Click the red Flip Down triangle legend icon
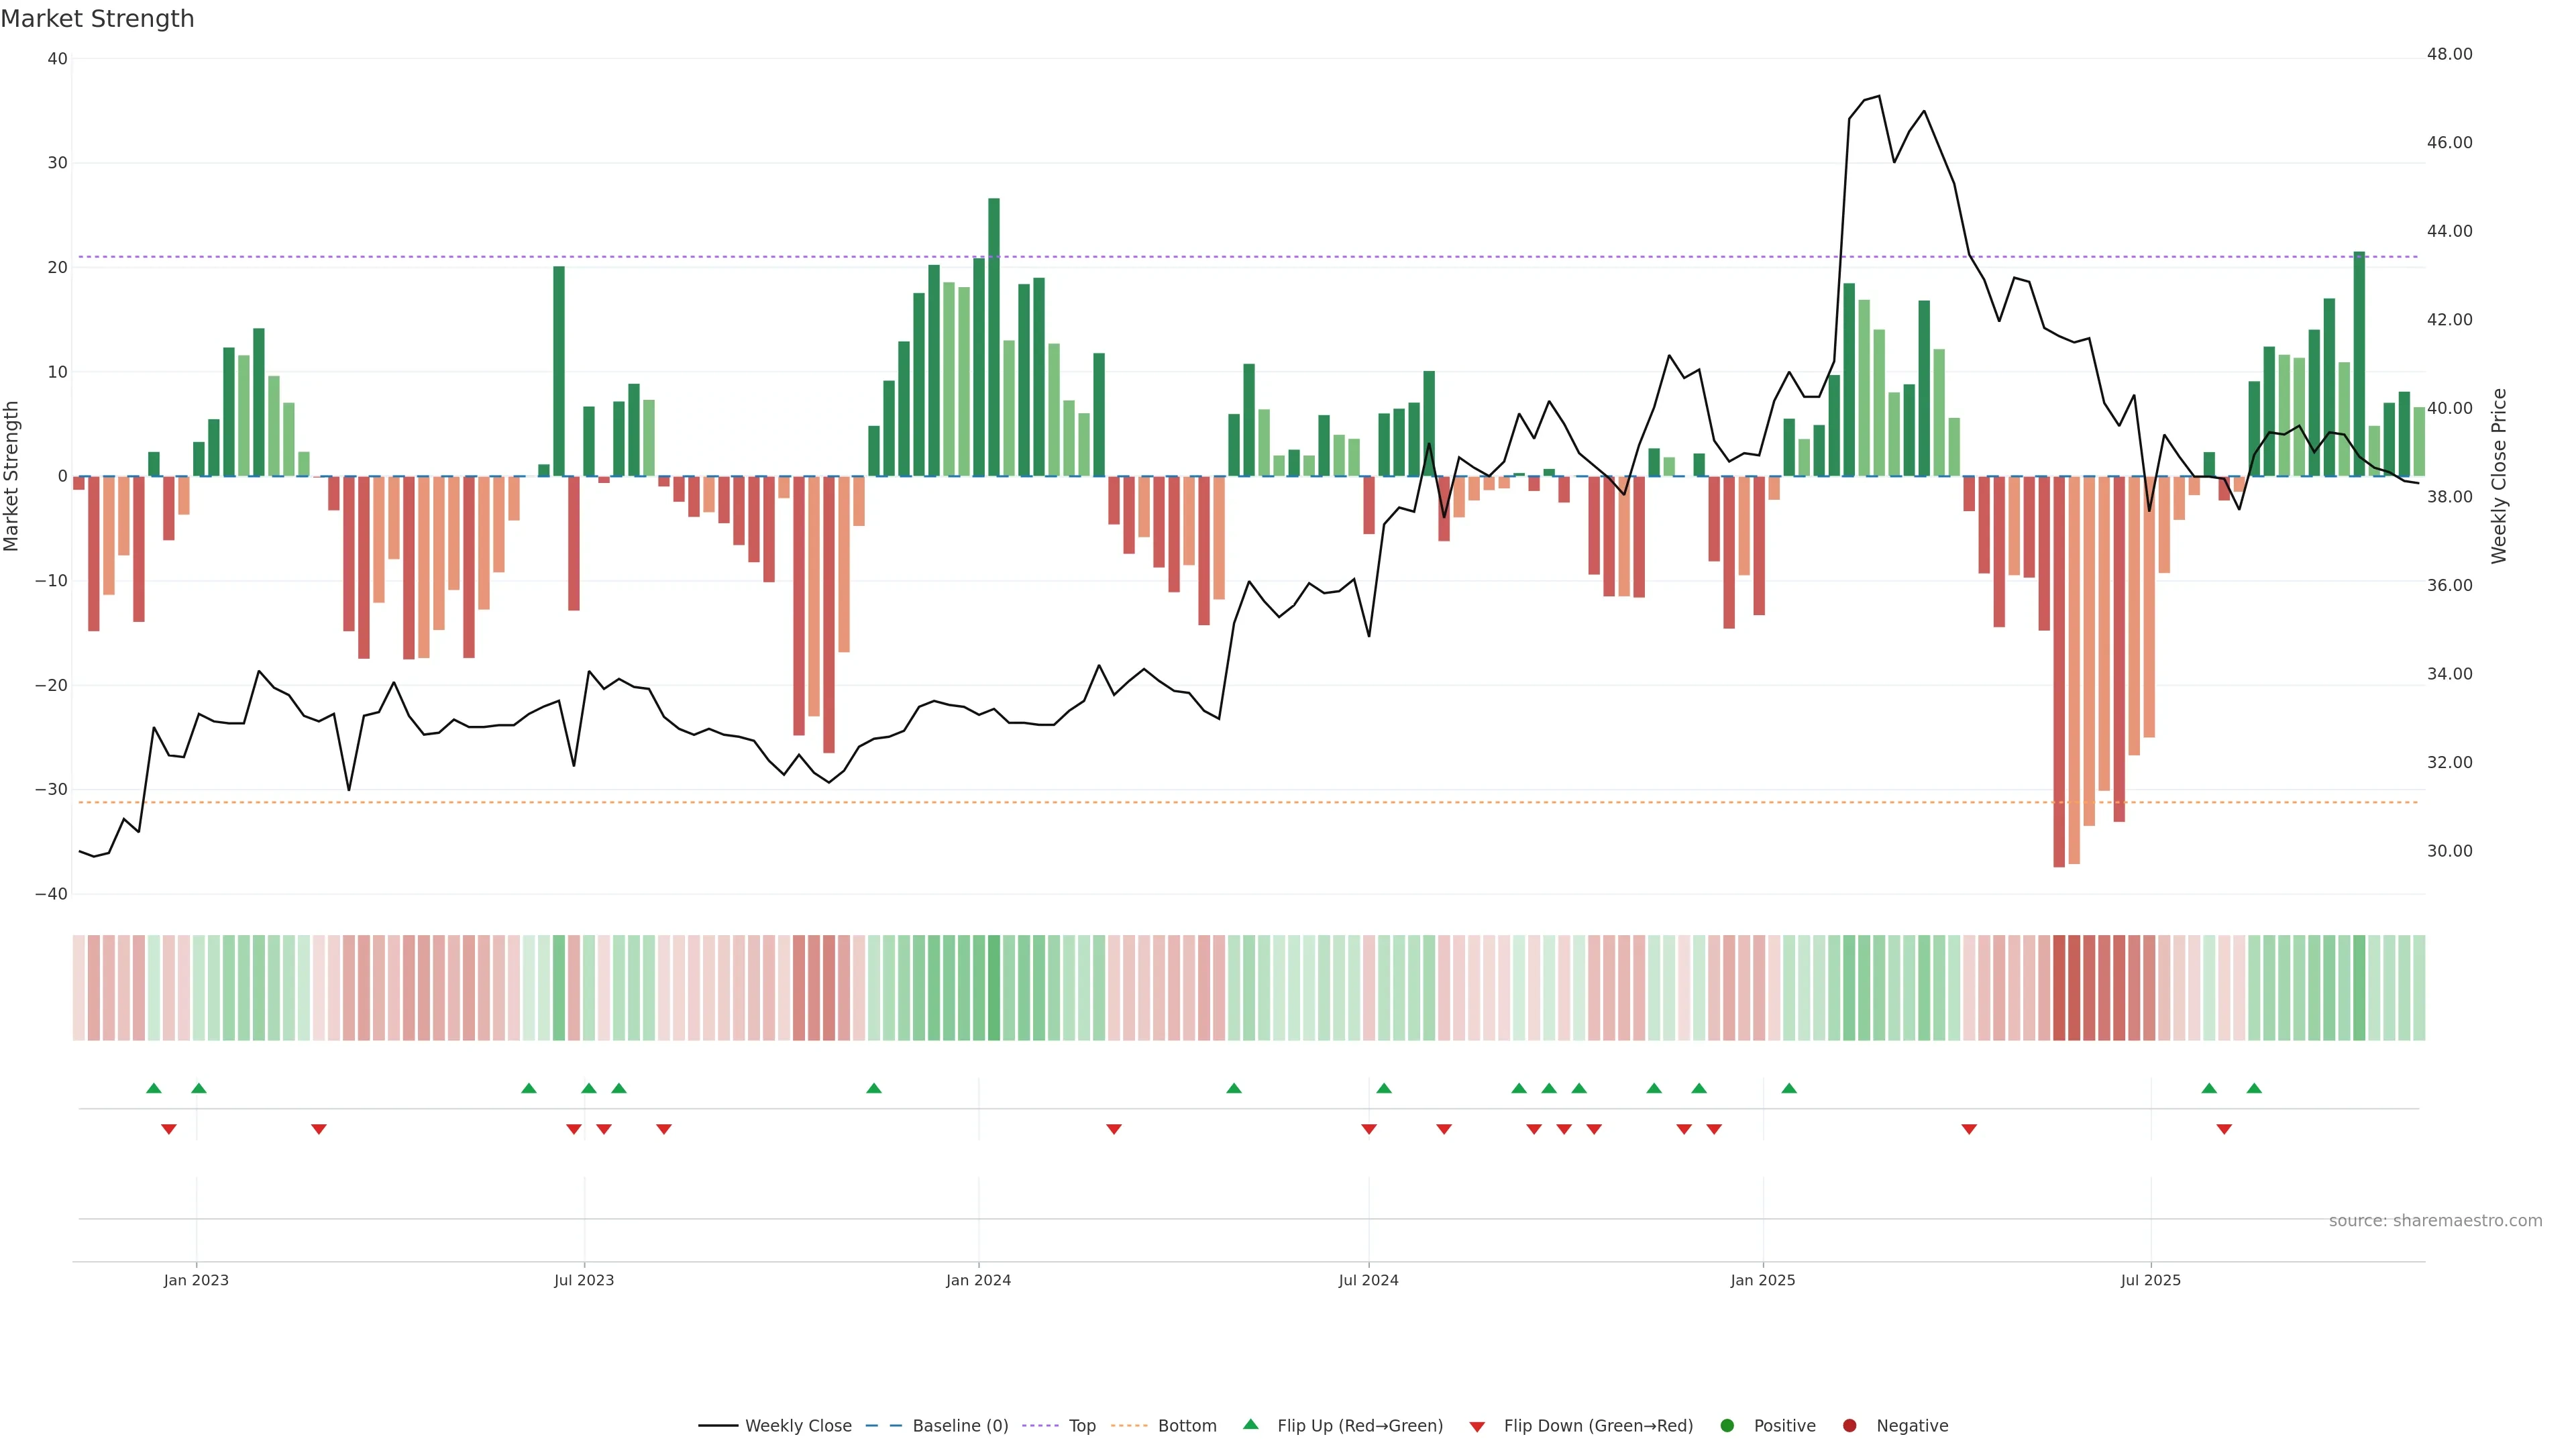 1477,1426
